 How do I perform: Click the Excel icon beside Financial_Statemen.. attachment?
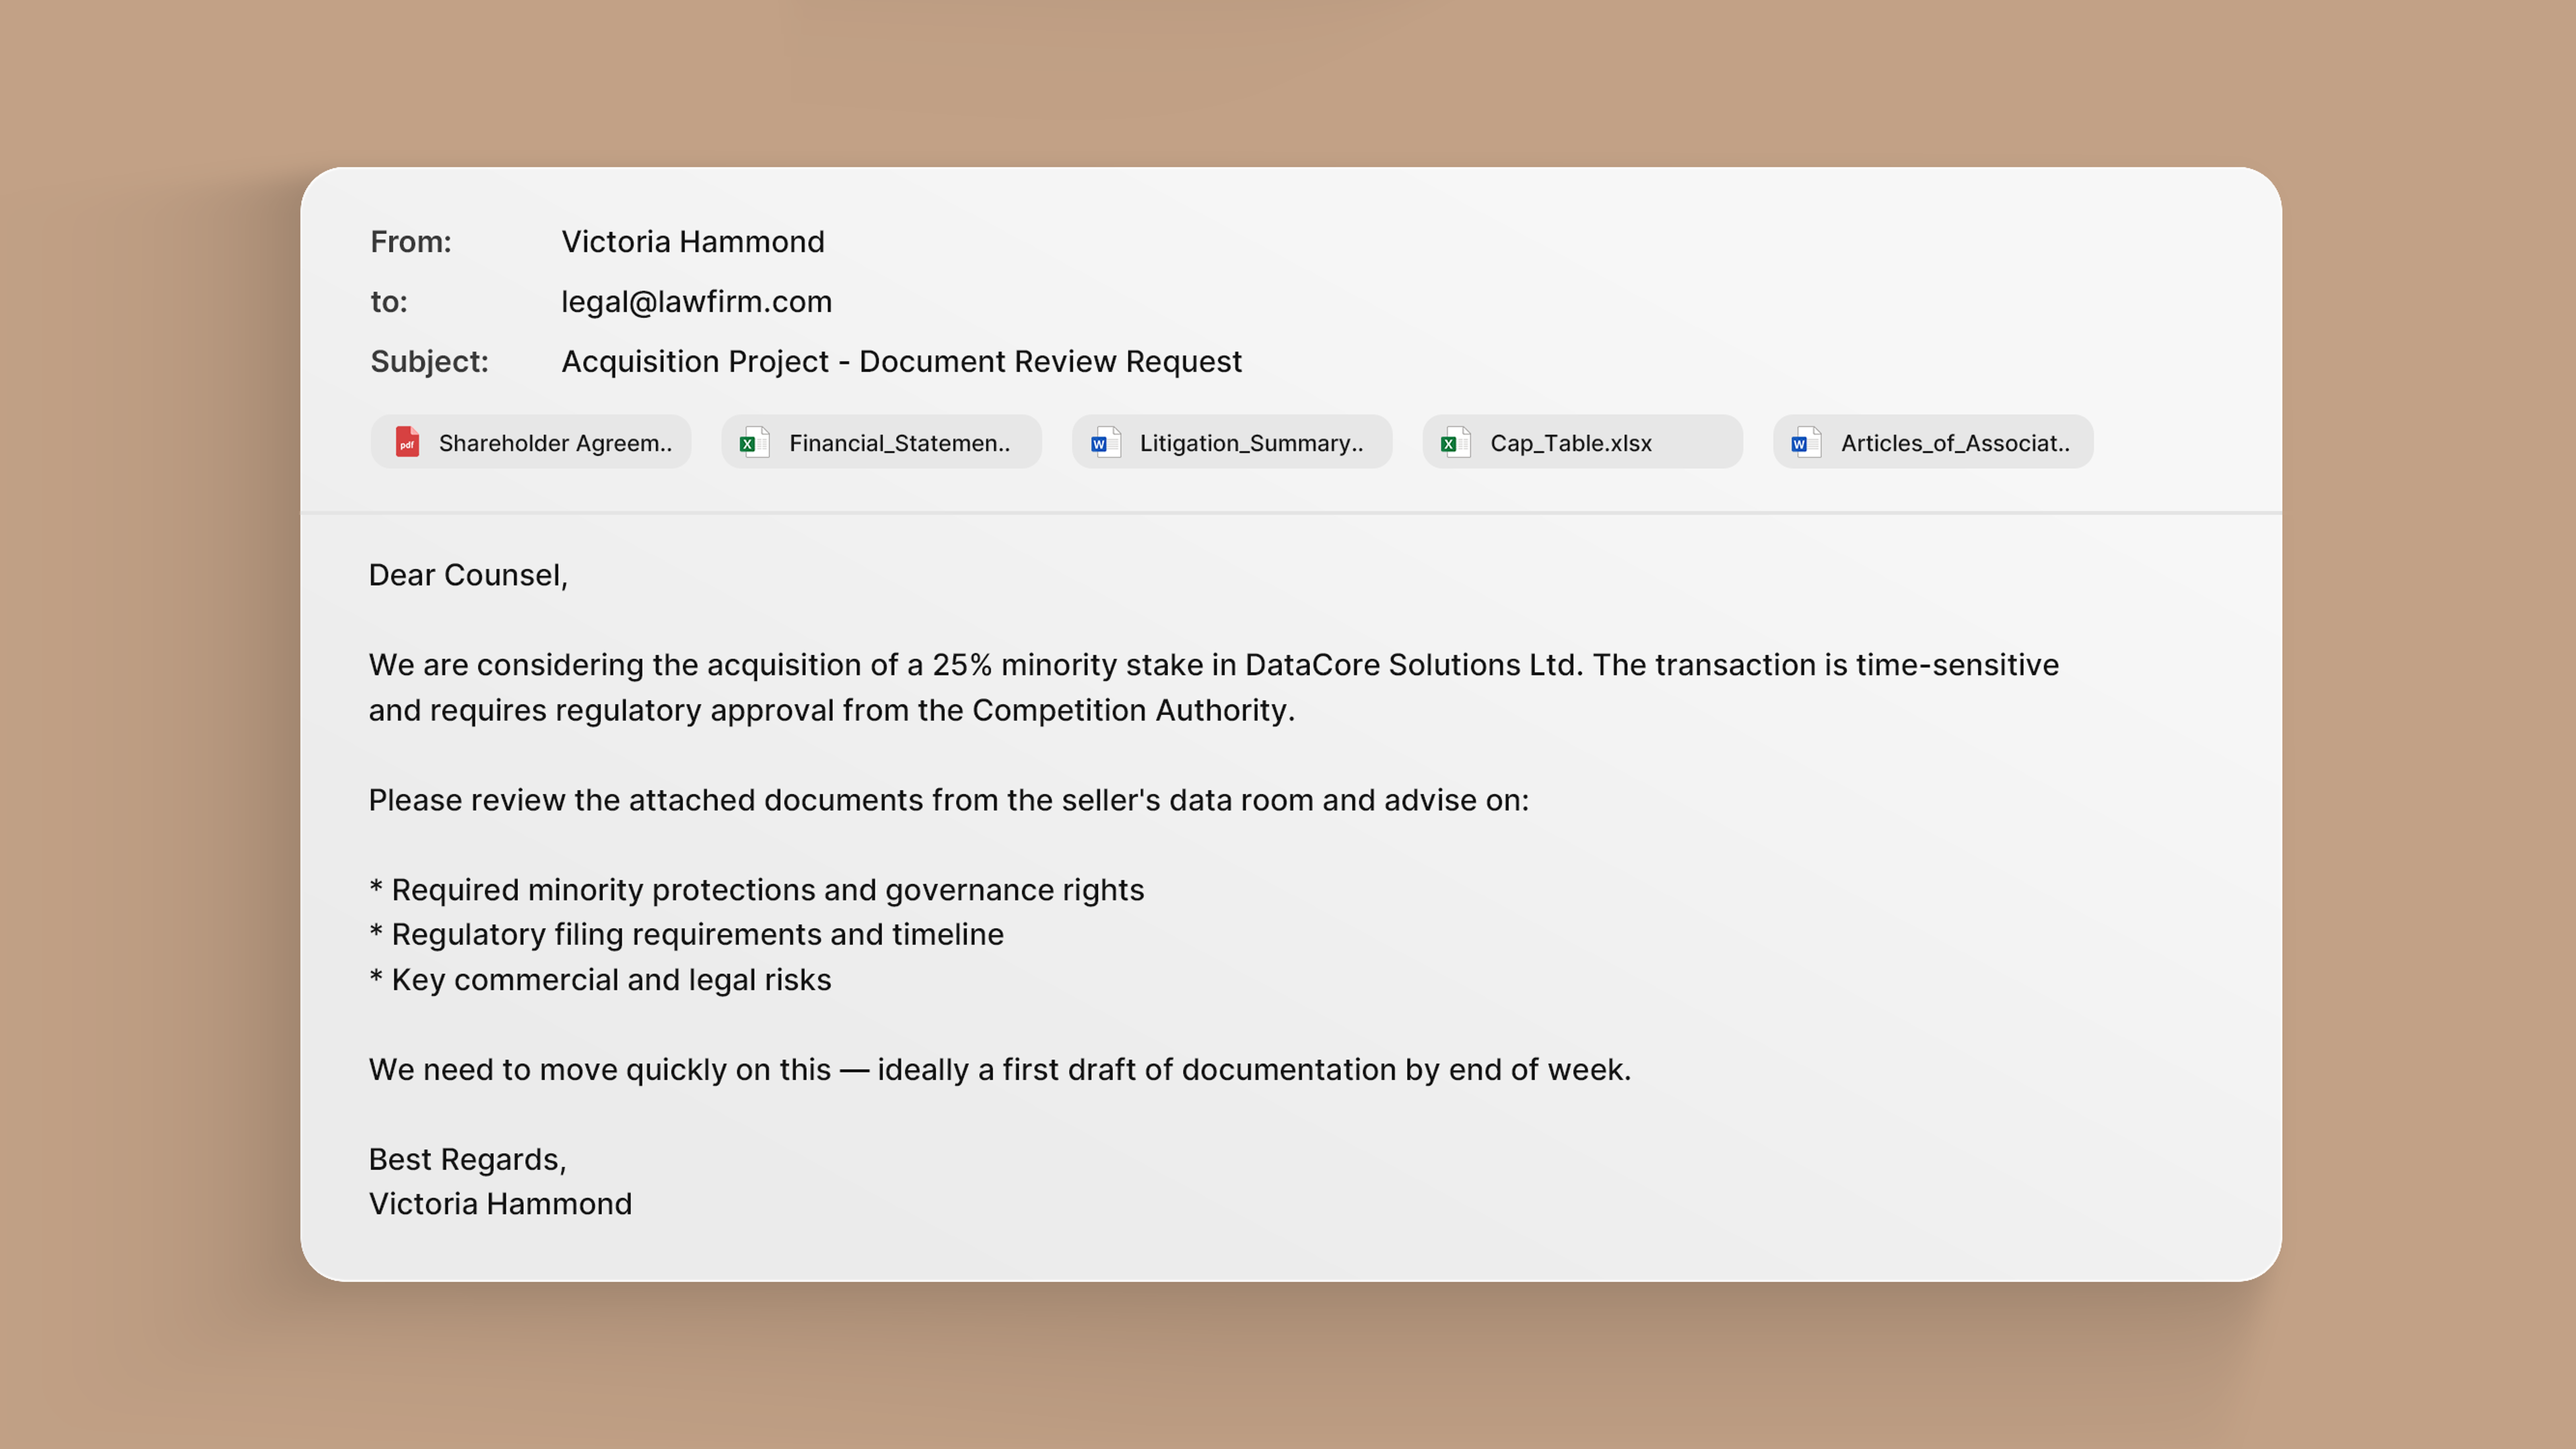pos(754,442)
